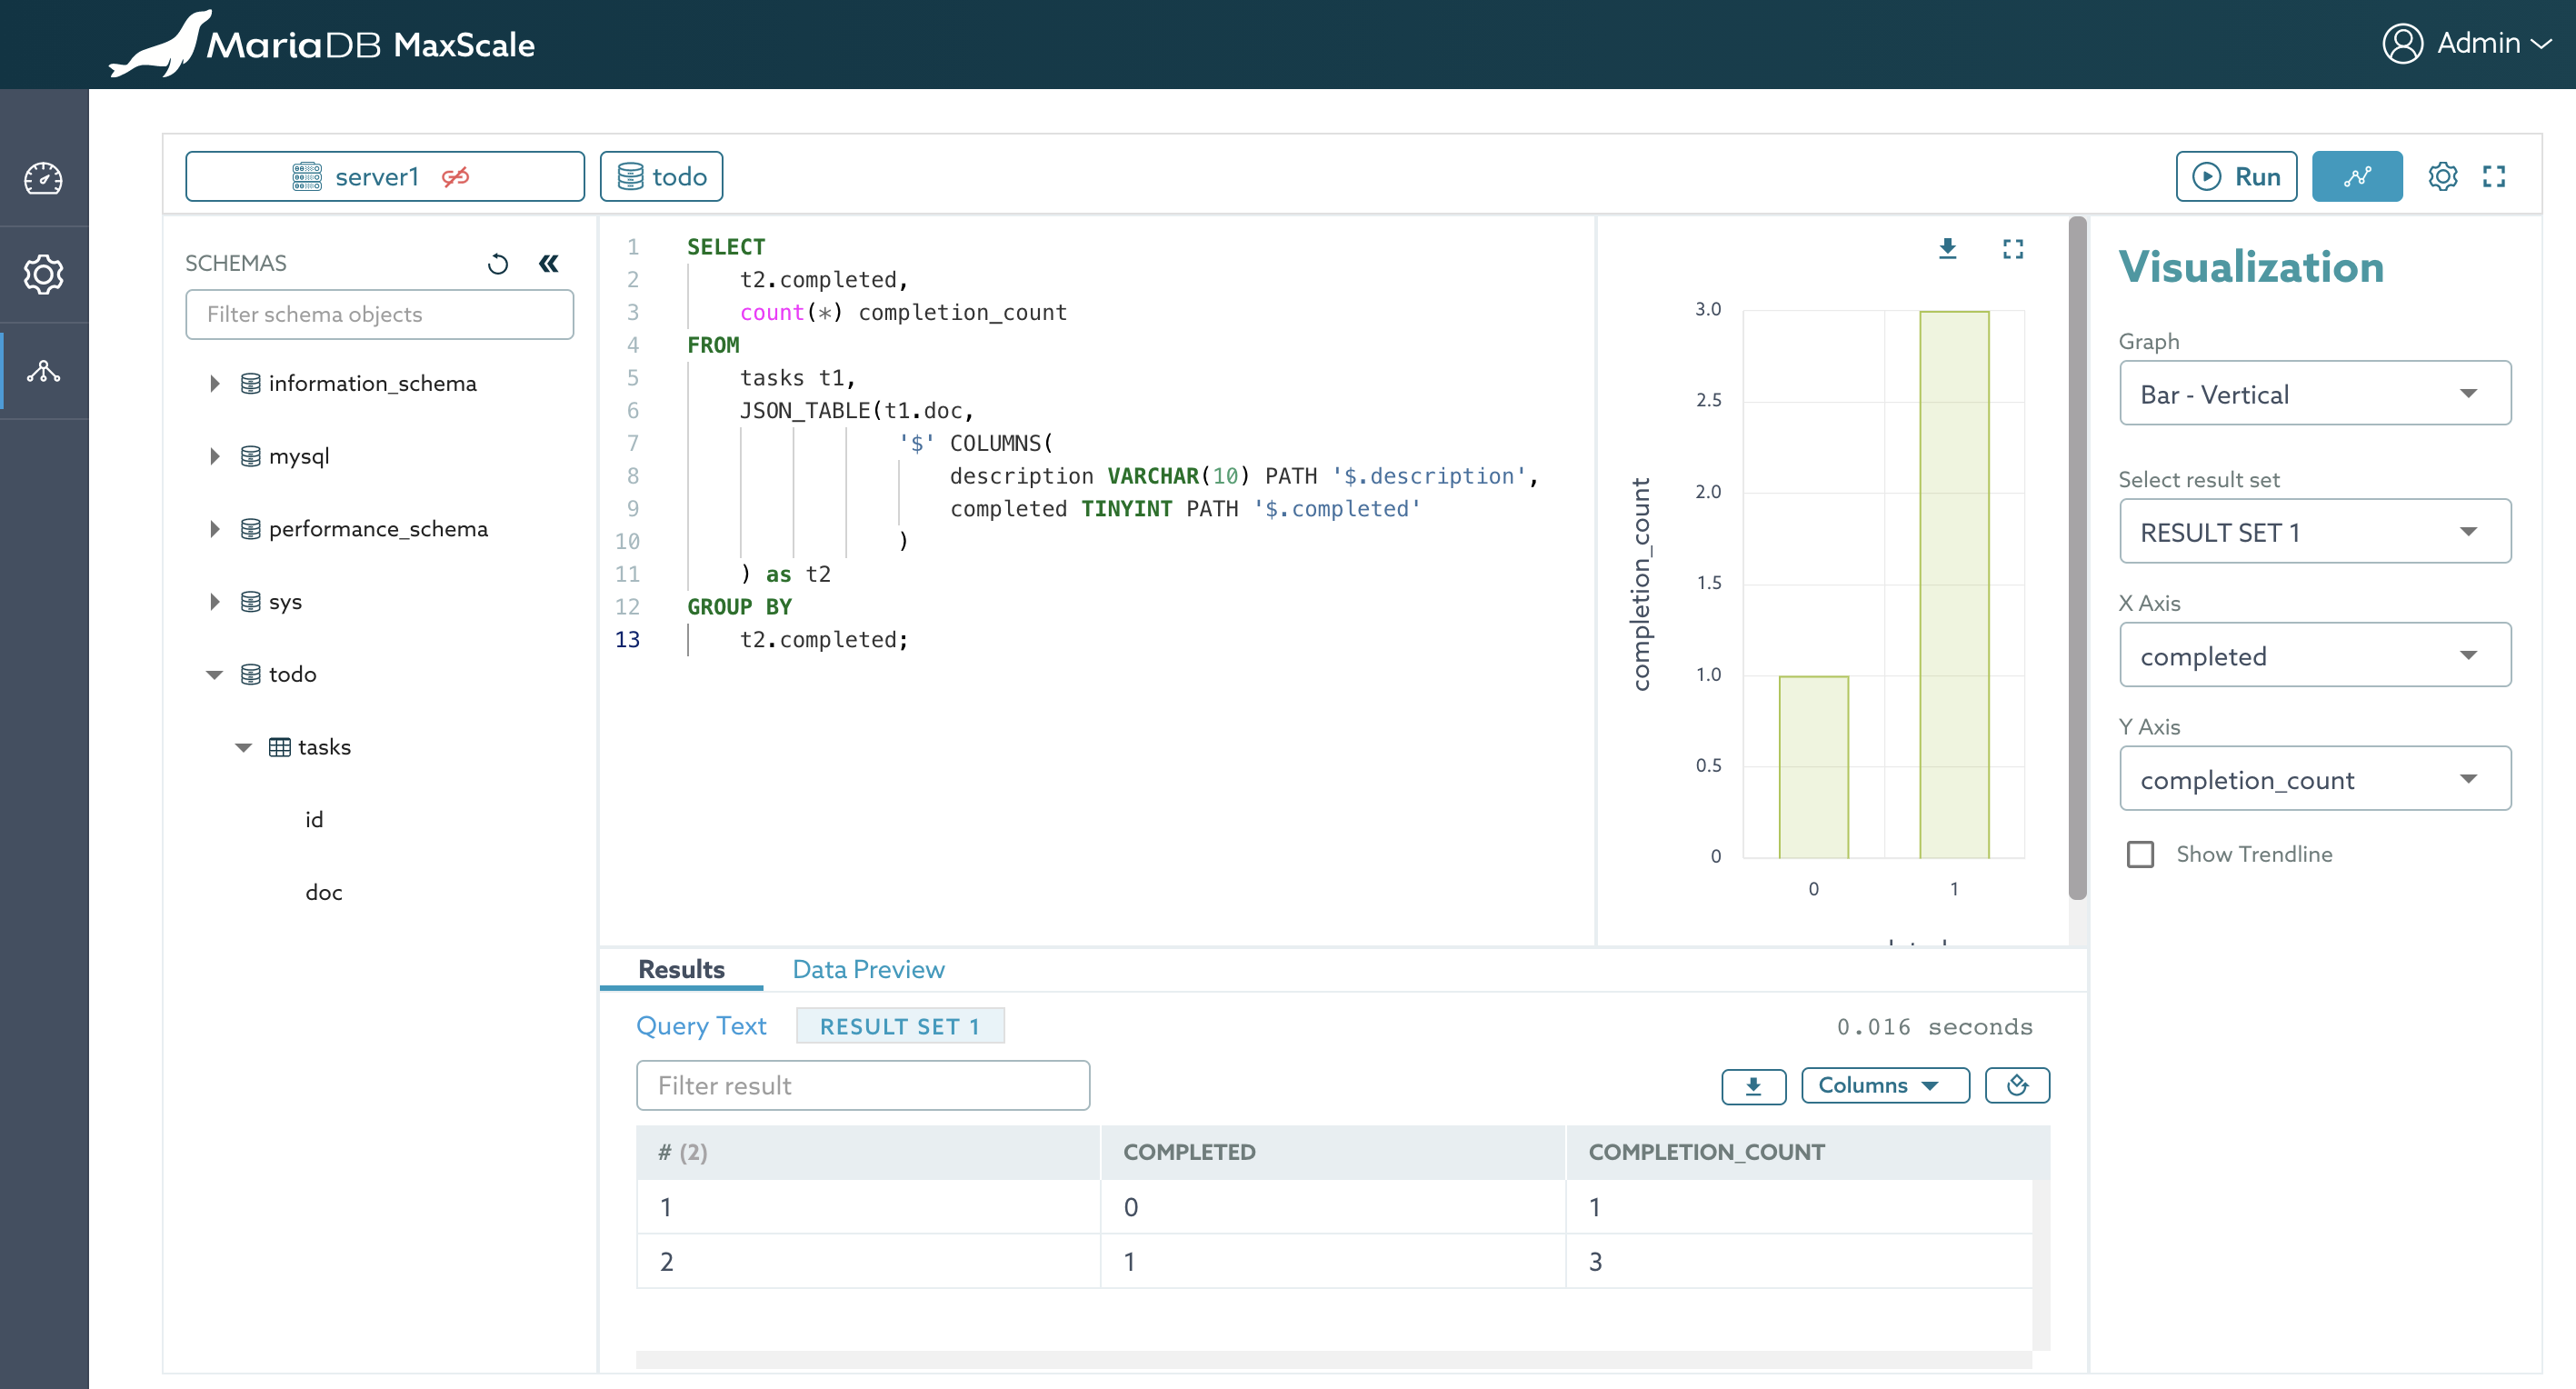Viewport: 2576px width, 1389px height.
Task: Select the Query Text tab
Action: click(701, 1026)
